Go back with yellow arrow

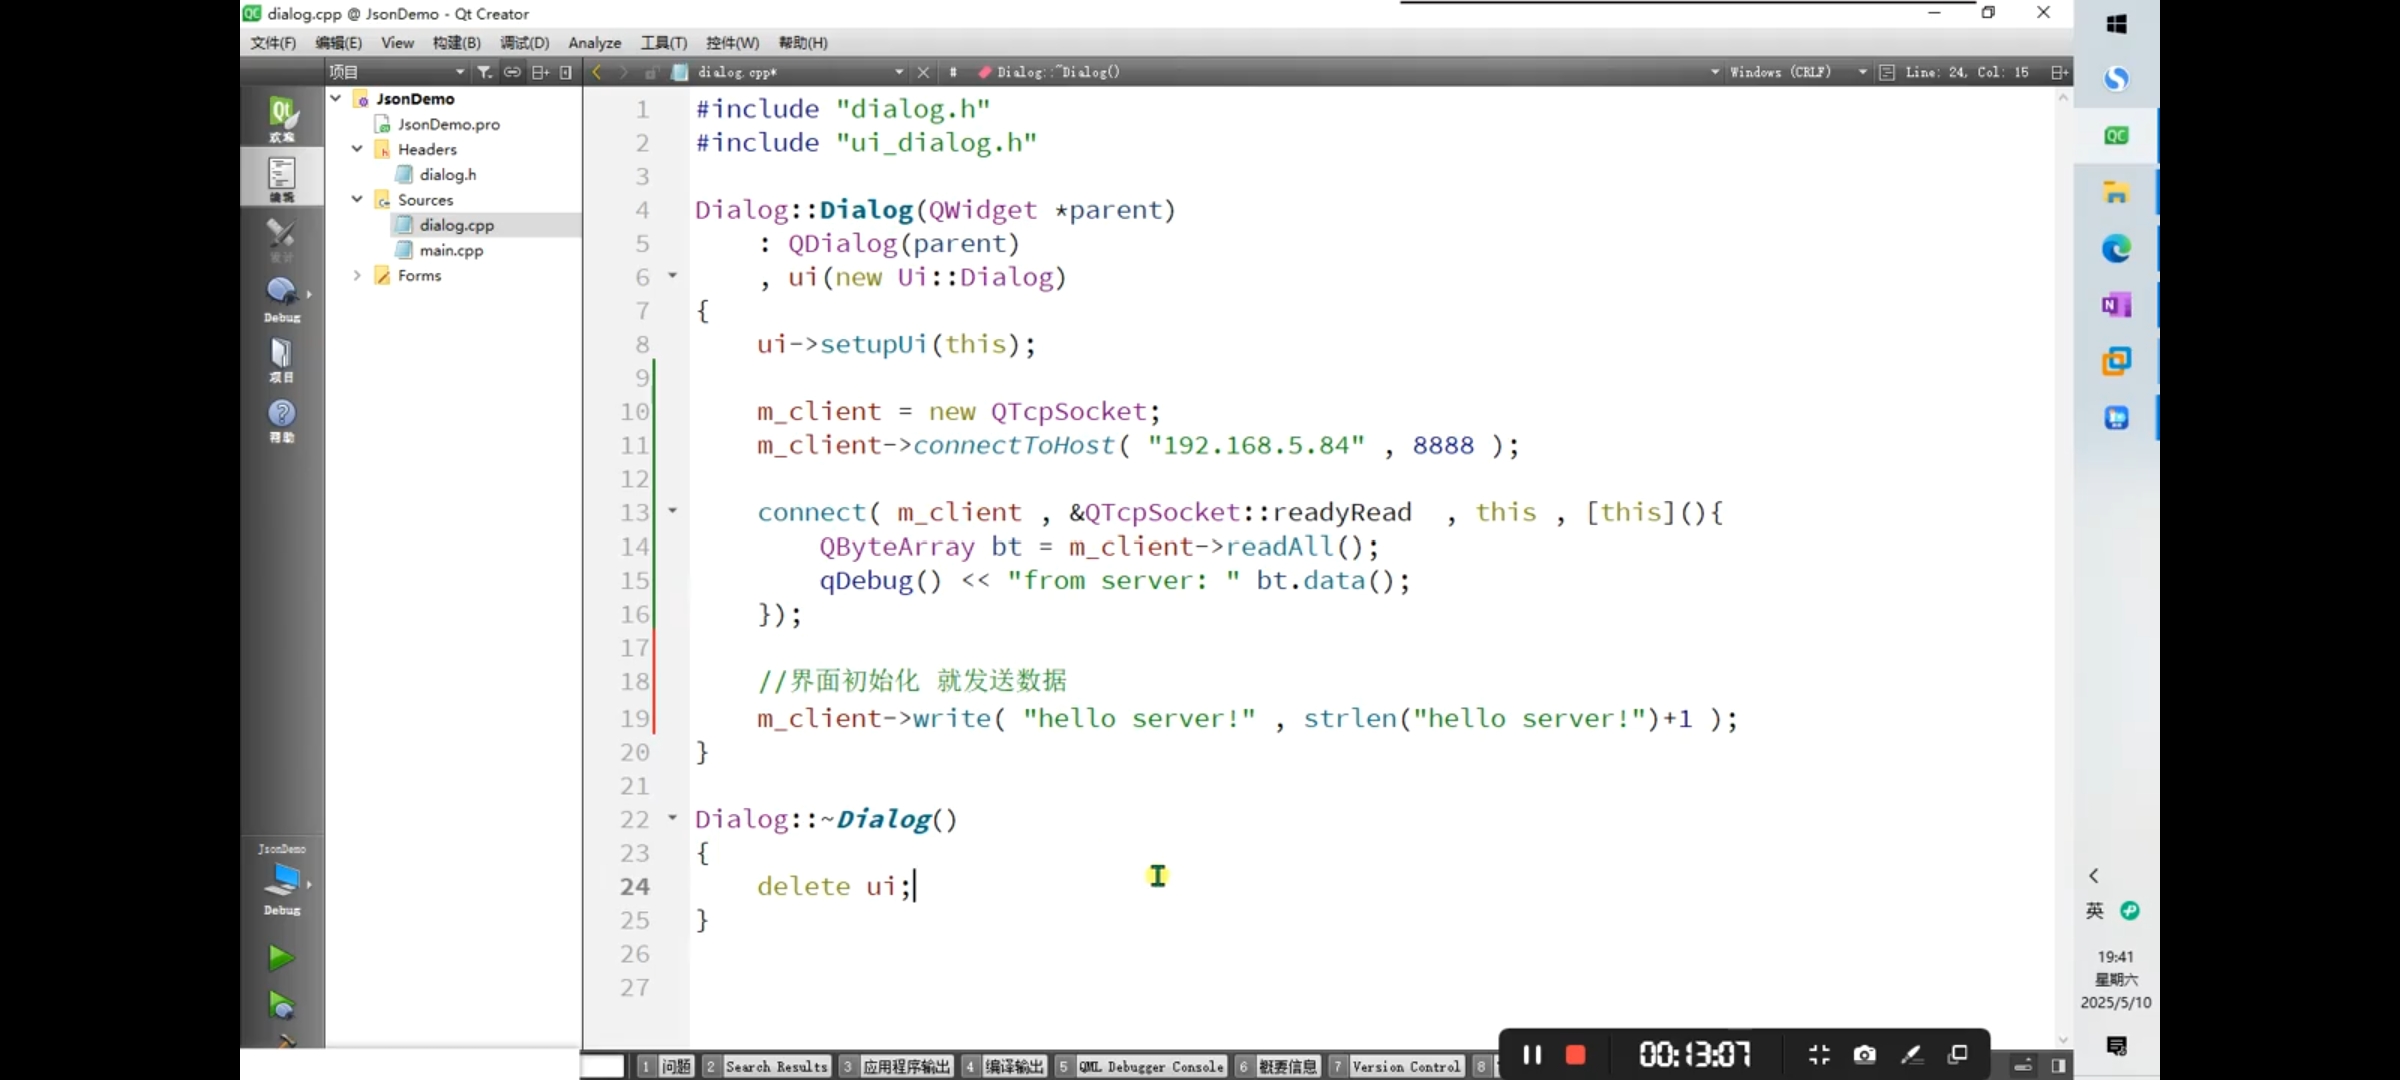[x=597, y=72]
